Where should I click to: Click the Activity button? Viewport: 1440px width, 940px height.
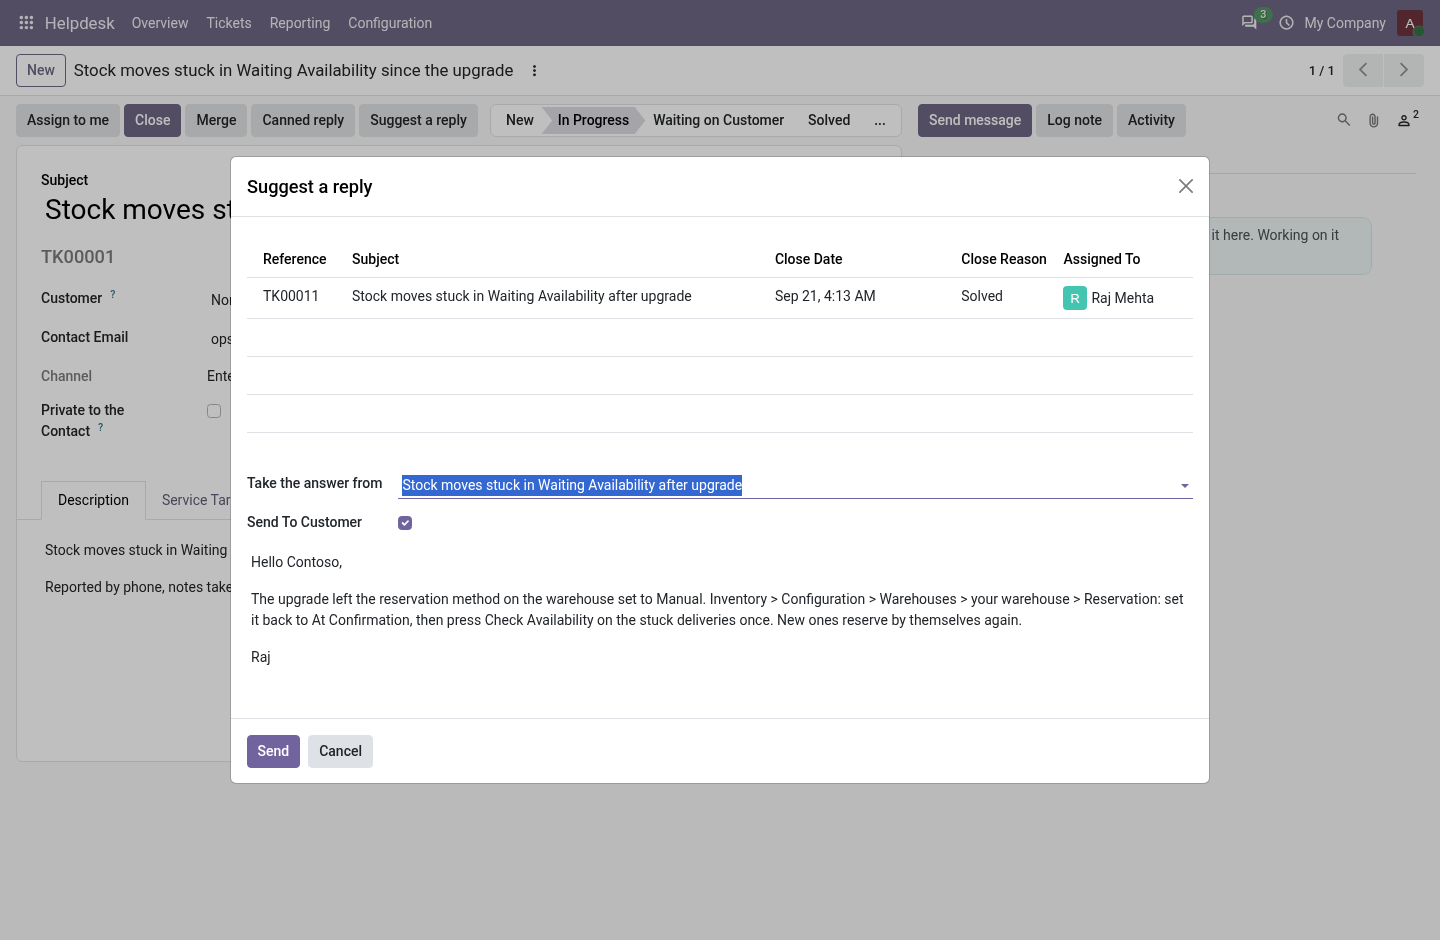coord(1151,120)
